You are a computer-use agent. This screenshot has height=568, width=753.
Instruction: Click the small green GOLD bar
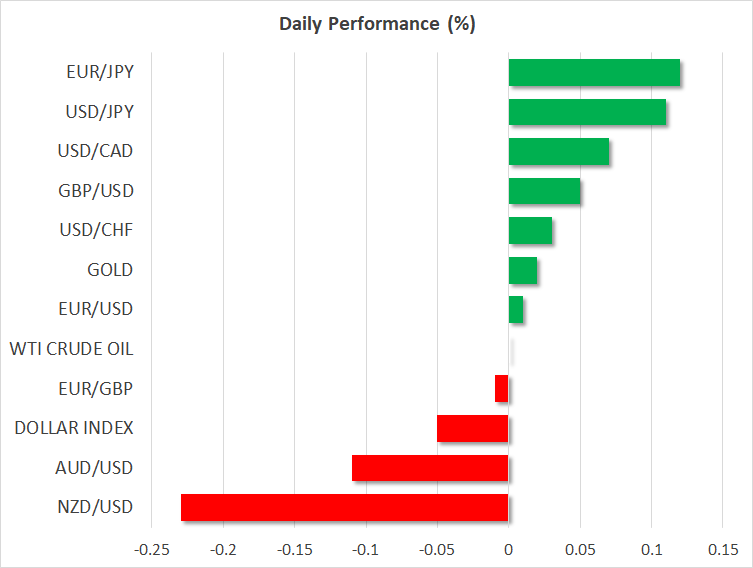523,270
